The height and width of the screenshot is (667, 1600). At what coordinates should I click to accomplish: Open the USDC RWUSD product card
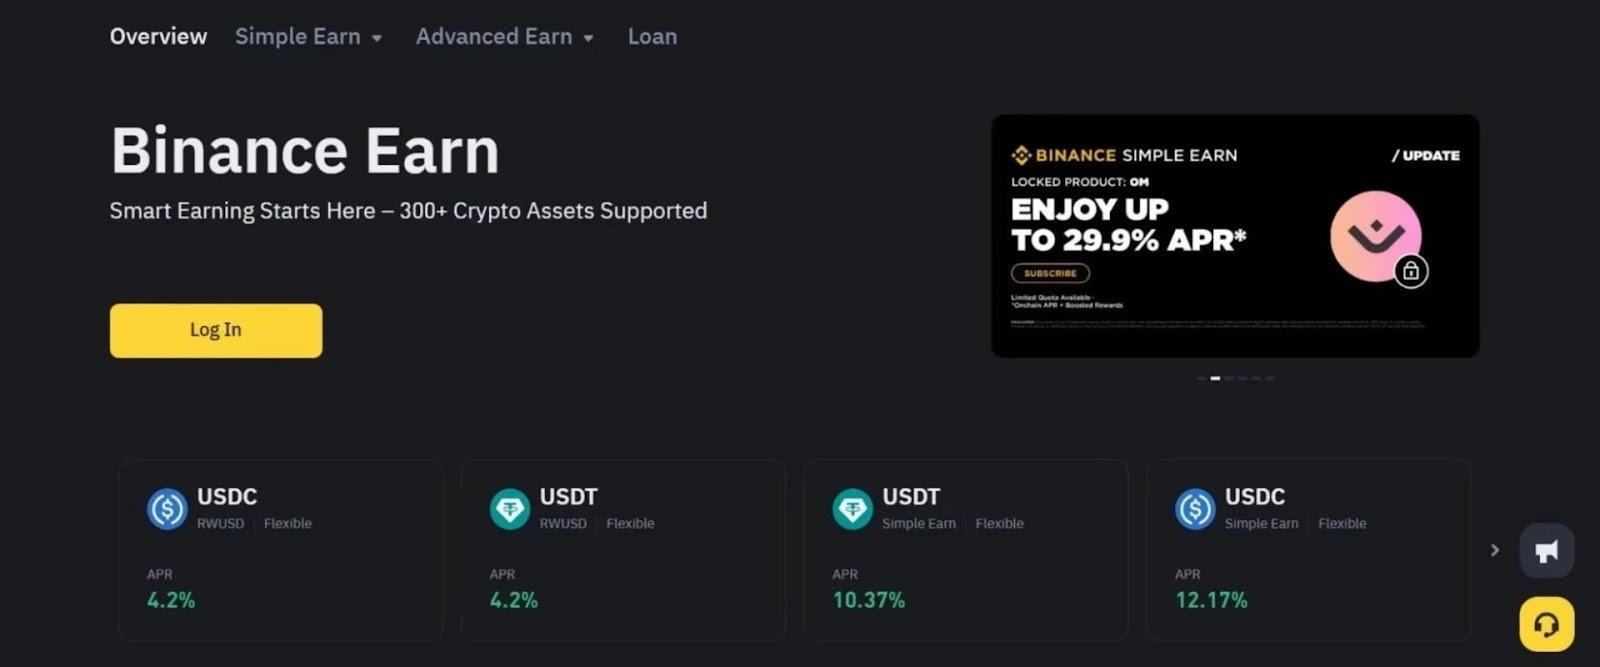281,550
